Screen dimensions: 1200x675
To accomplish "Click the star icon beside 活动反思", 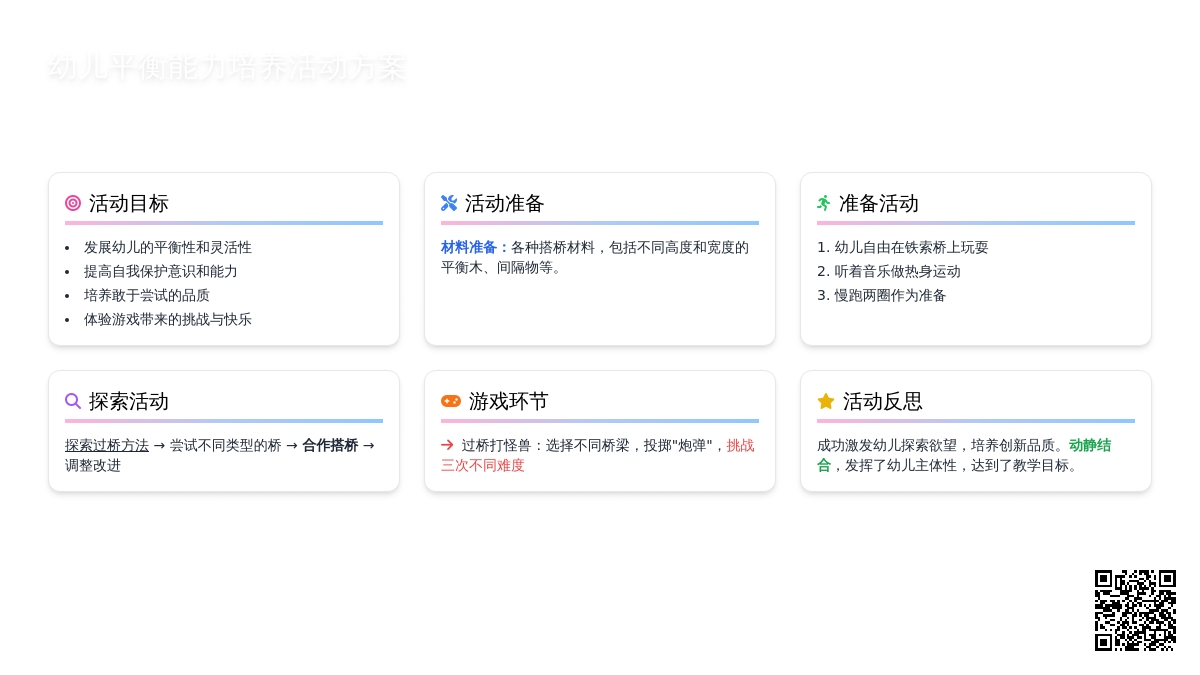I will click(826, 401).
